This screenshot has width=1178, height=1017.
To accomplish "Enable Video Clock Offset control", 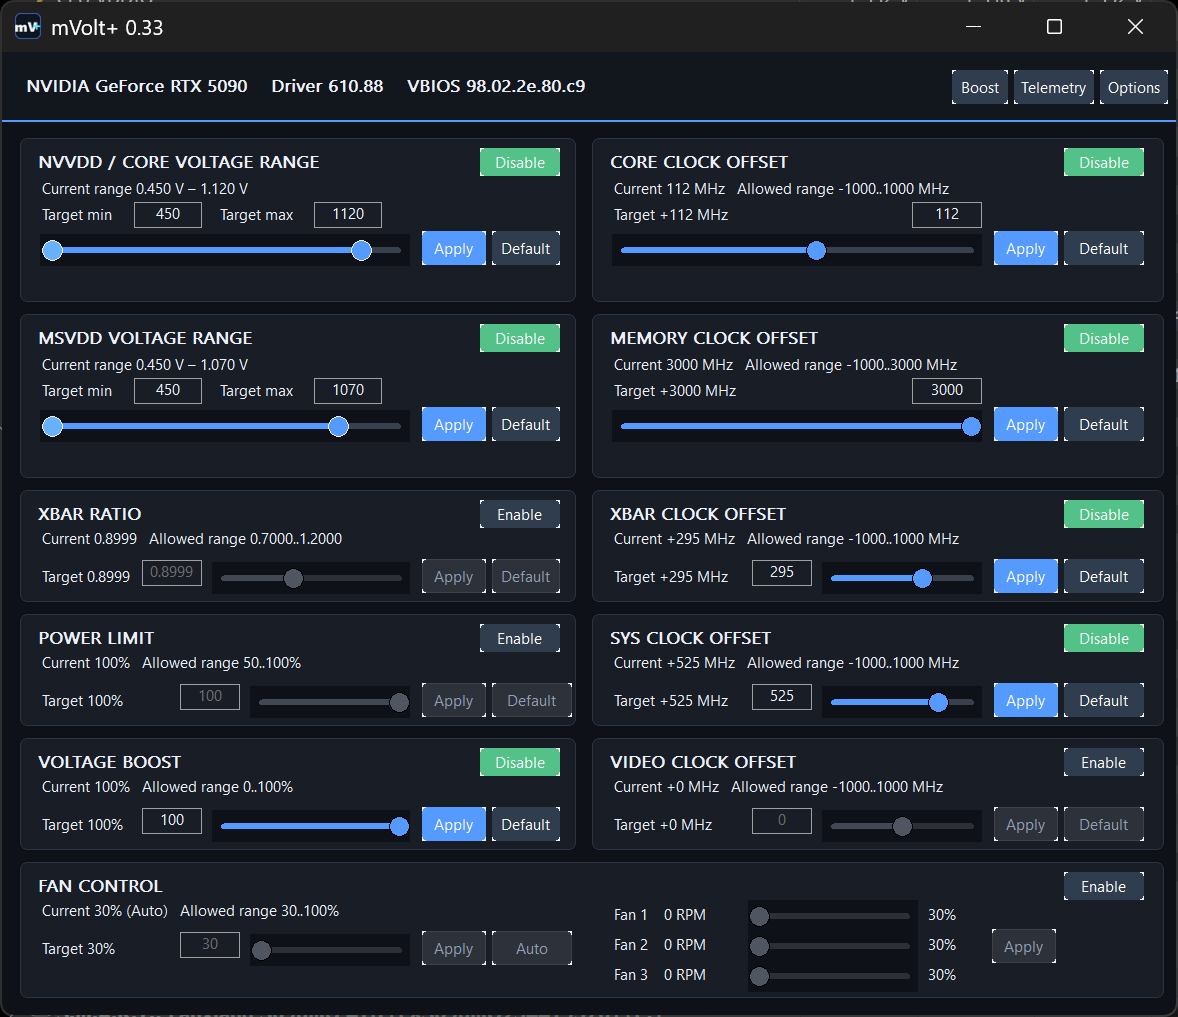I will point(1104,762).
